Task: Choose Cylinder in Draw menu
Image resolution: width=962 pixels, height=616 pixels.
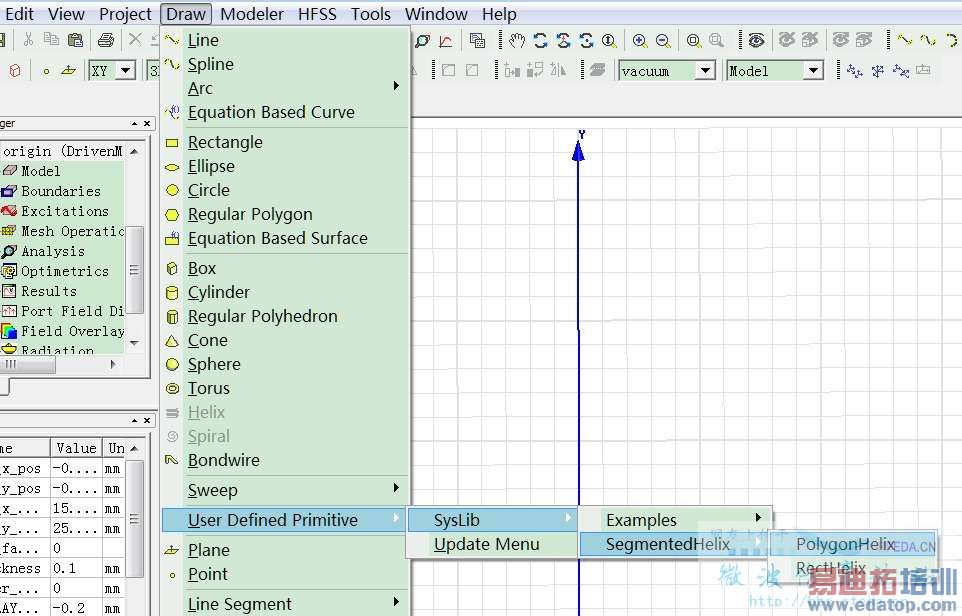Action: (x=285, y=292)
